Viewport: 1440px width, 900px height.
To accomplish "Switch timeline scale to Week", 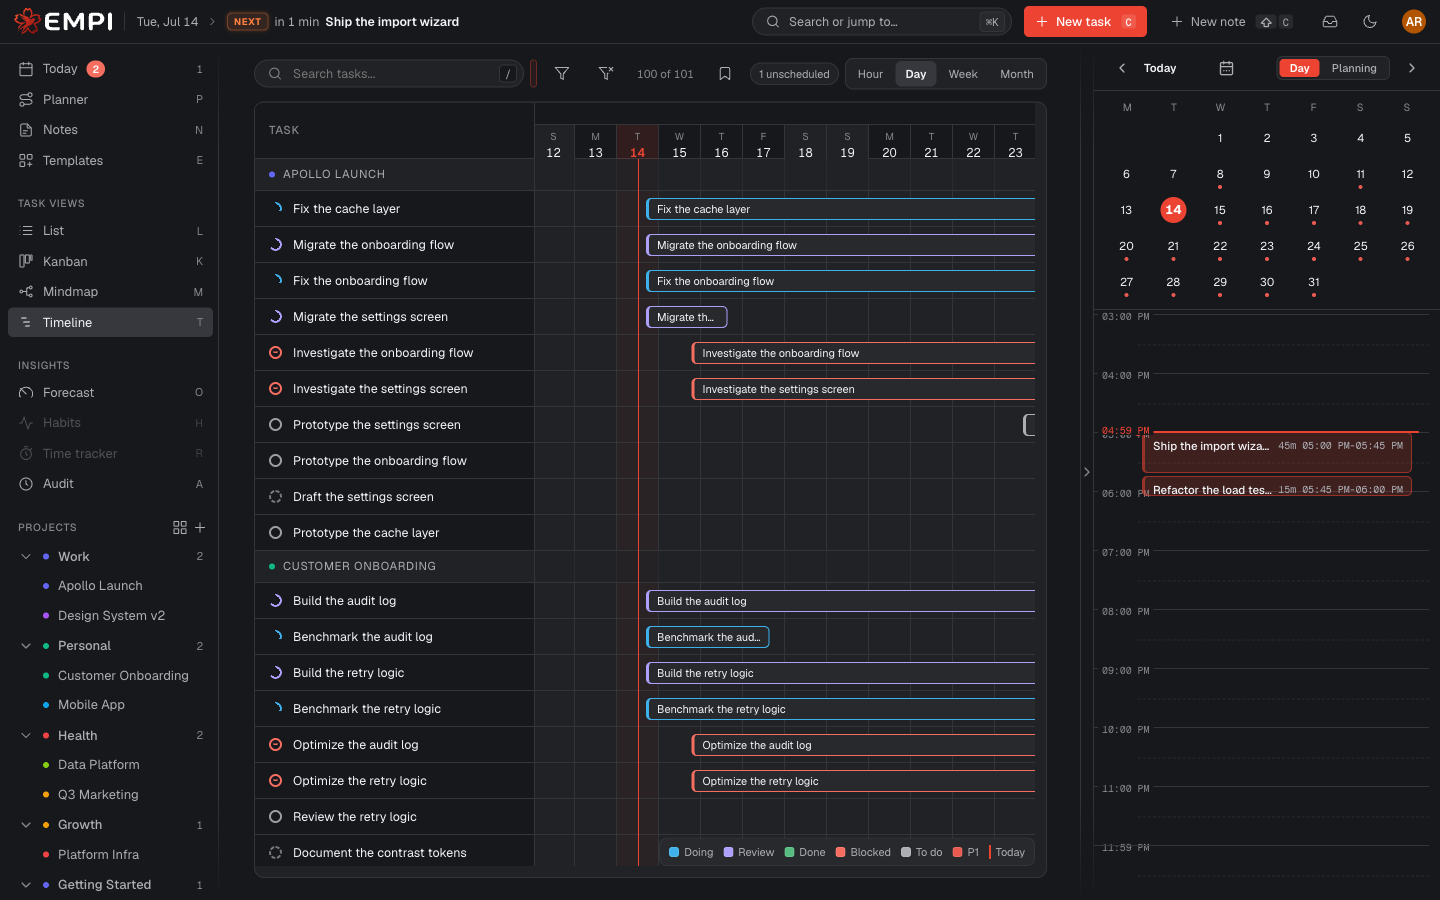I will (x=963, y=74).
